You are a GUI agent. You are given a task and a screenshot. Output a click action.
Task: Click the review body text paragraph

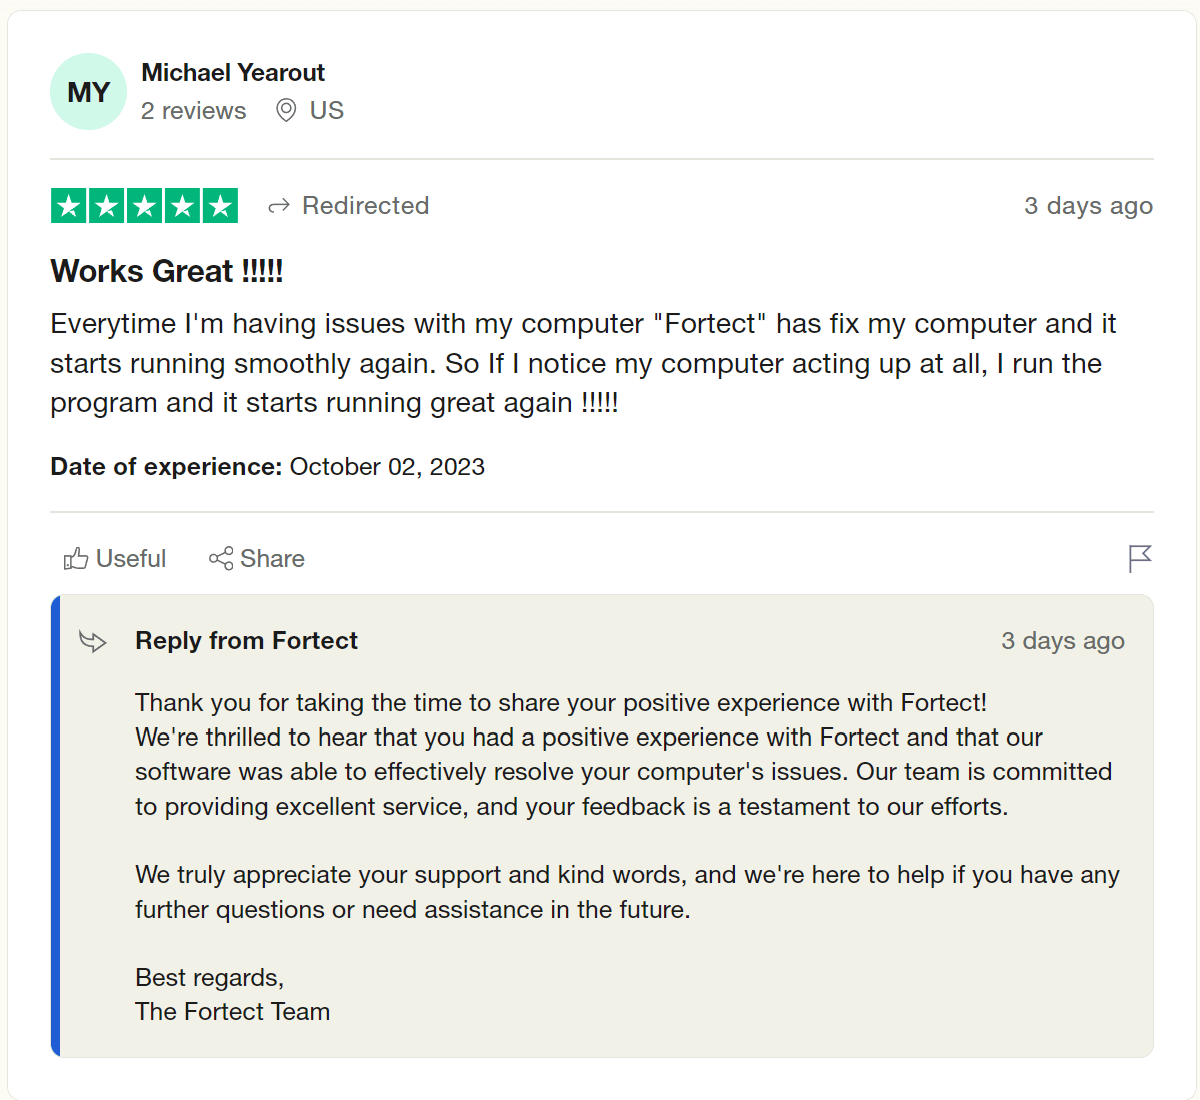click(583, 363)
